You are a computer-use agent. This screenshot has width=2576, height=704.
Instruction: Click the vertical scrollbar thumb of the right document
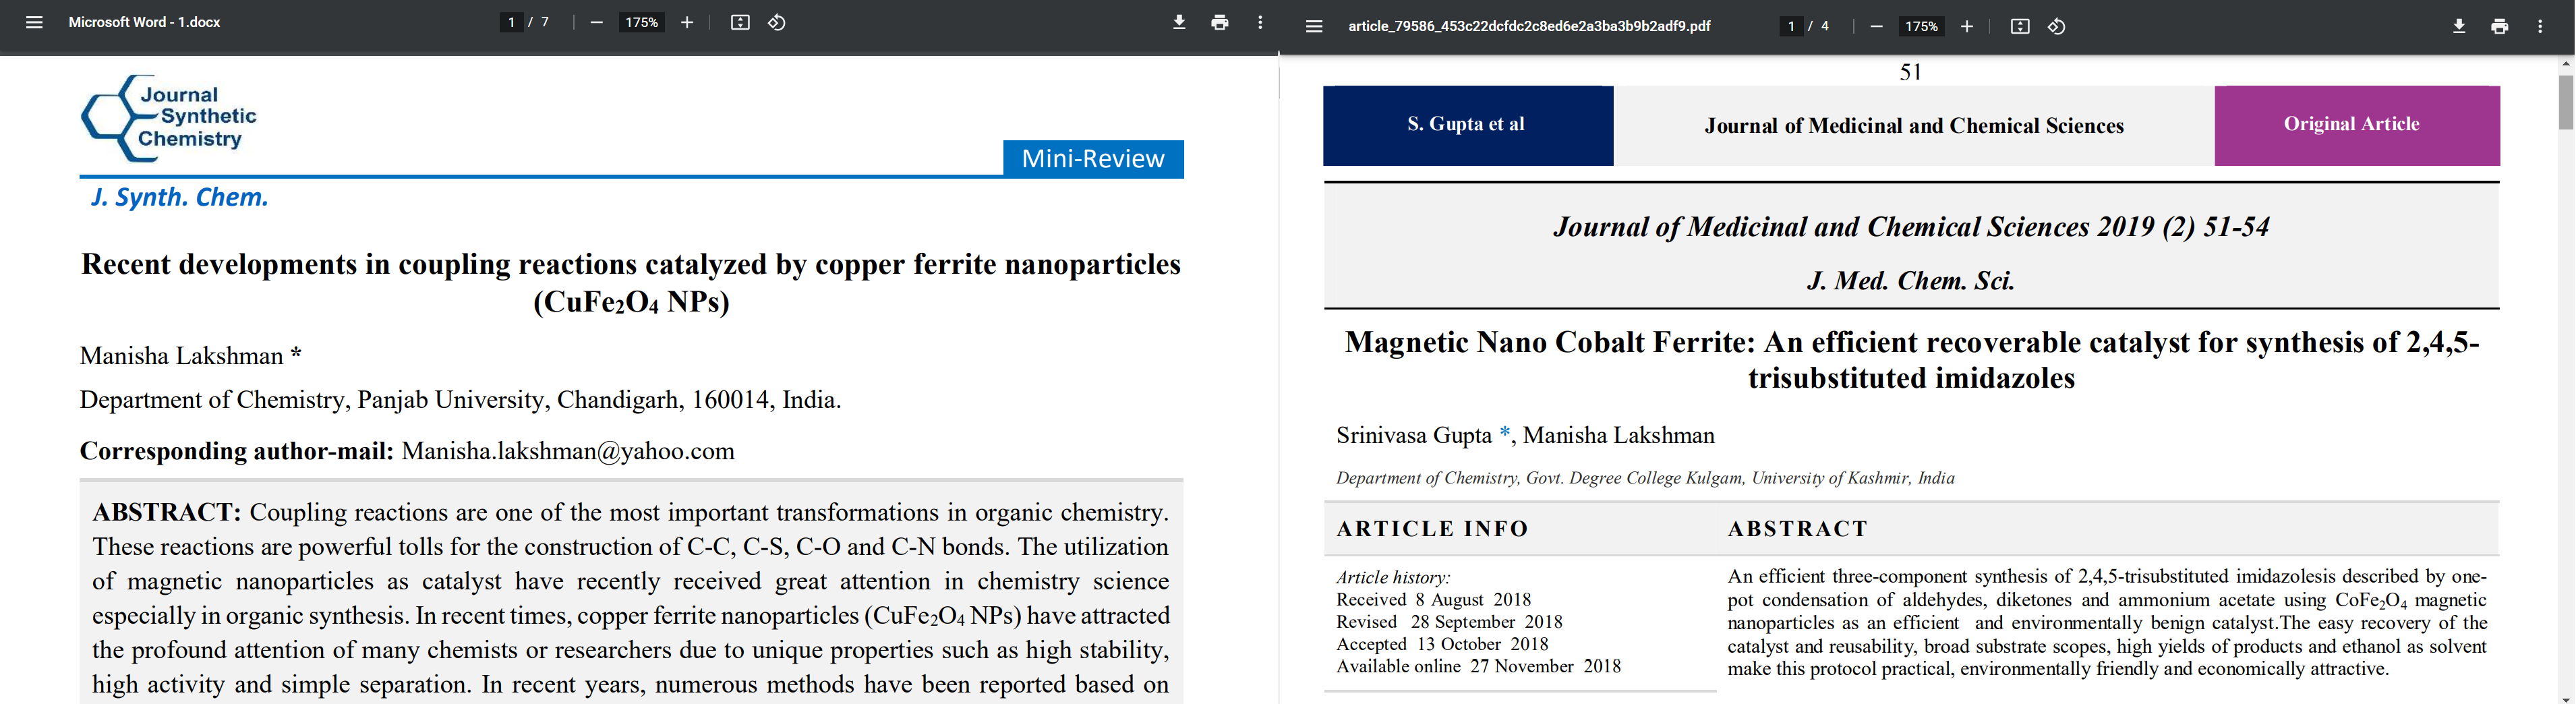coord(2566,102)
